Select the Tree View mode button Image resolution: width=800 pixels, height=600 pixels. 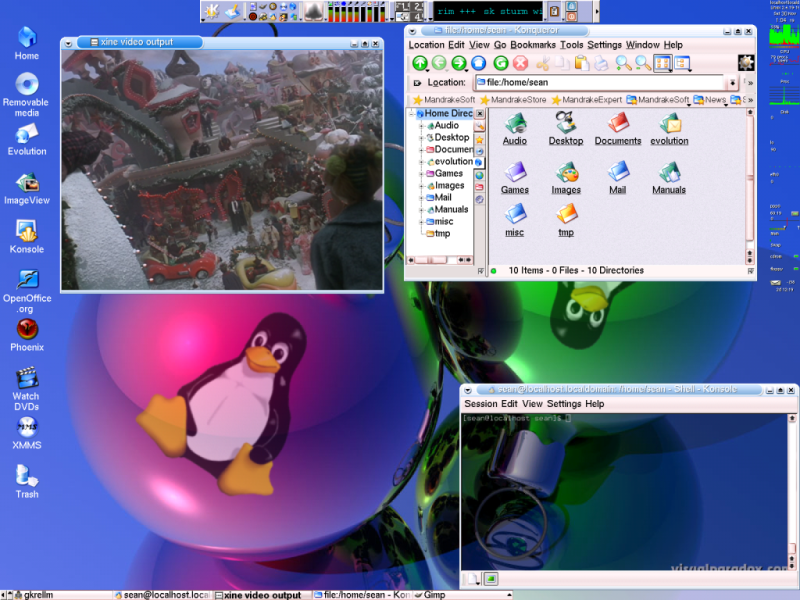click(x=682, y=63)
